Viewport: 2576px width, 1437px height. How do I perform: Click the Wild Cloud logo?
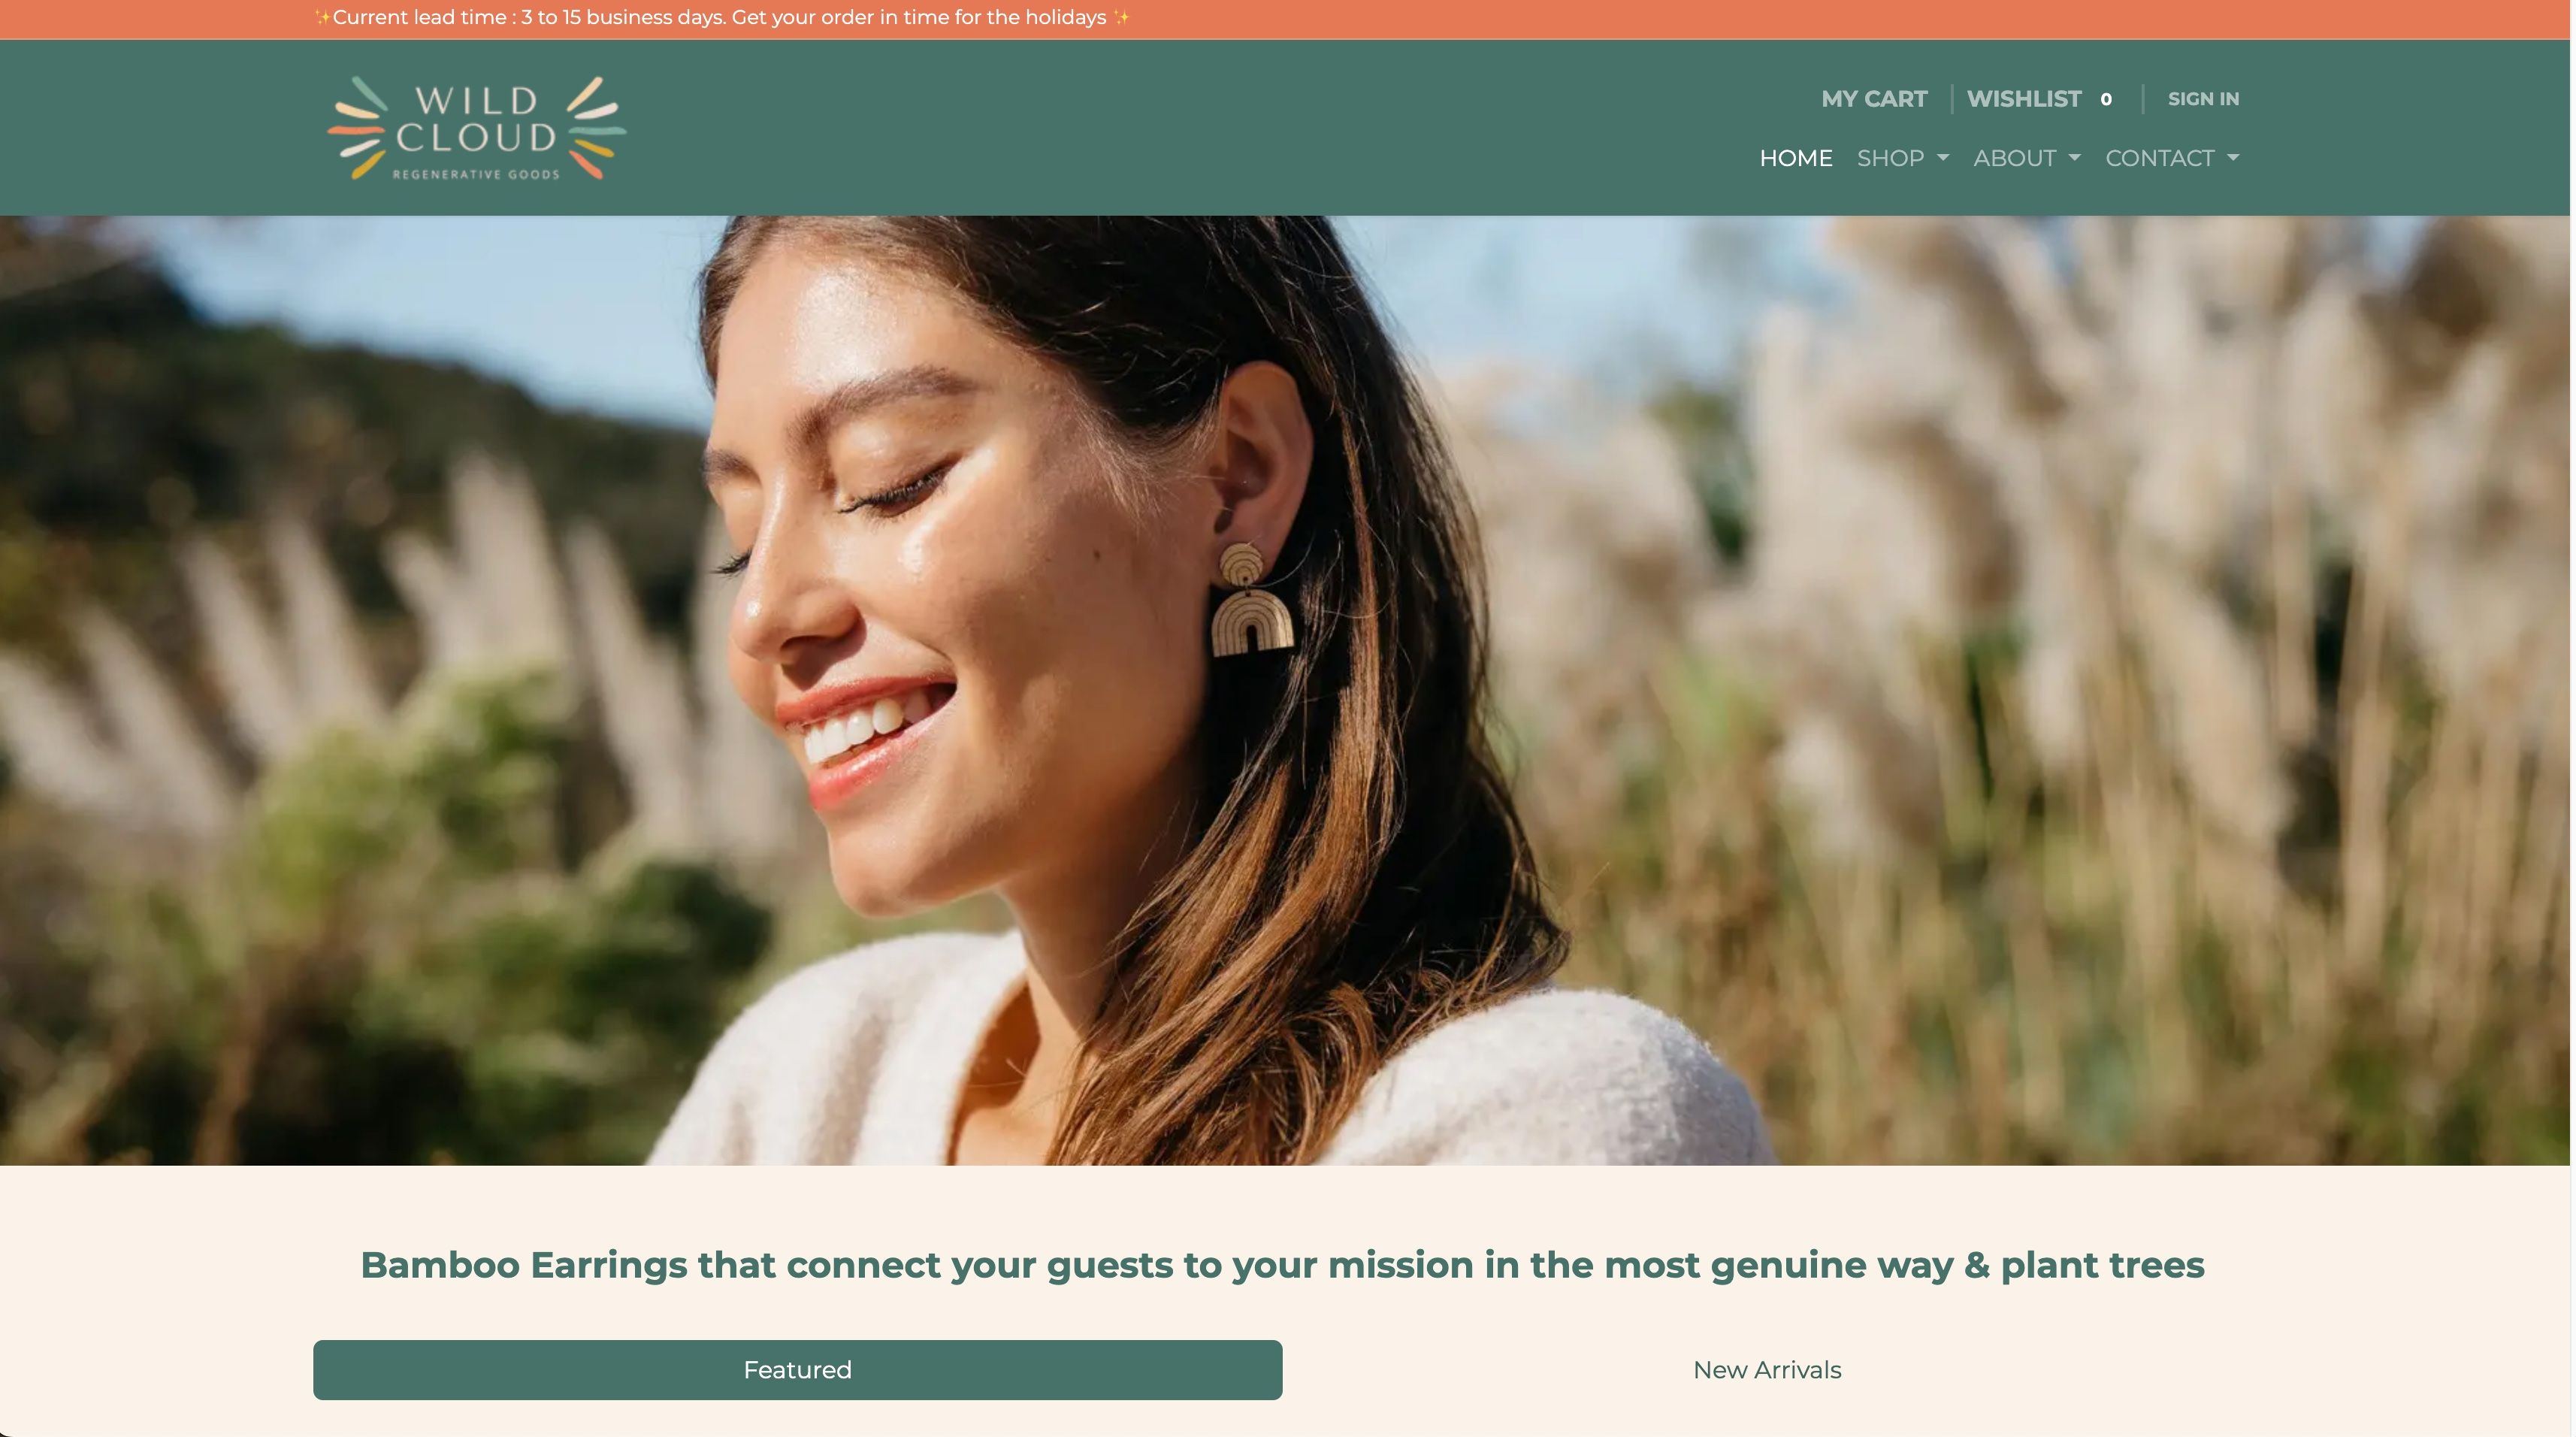[x=477, y=128]
